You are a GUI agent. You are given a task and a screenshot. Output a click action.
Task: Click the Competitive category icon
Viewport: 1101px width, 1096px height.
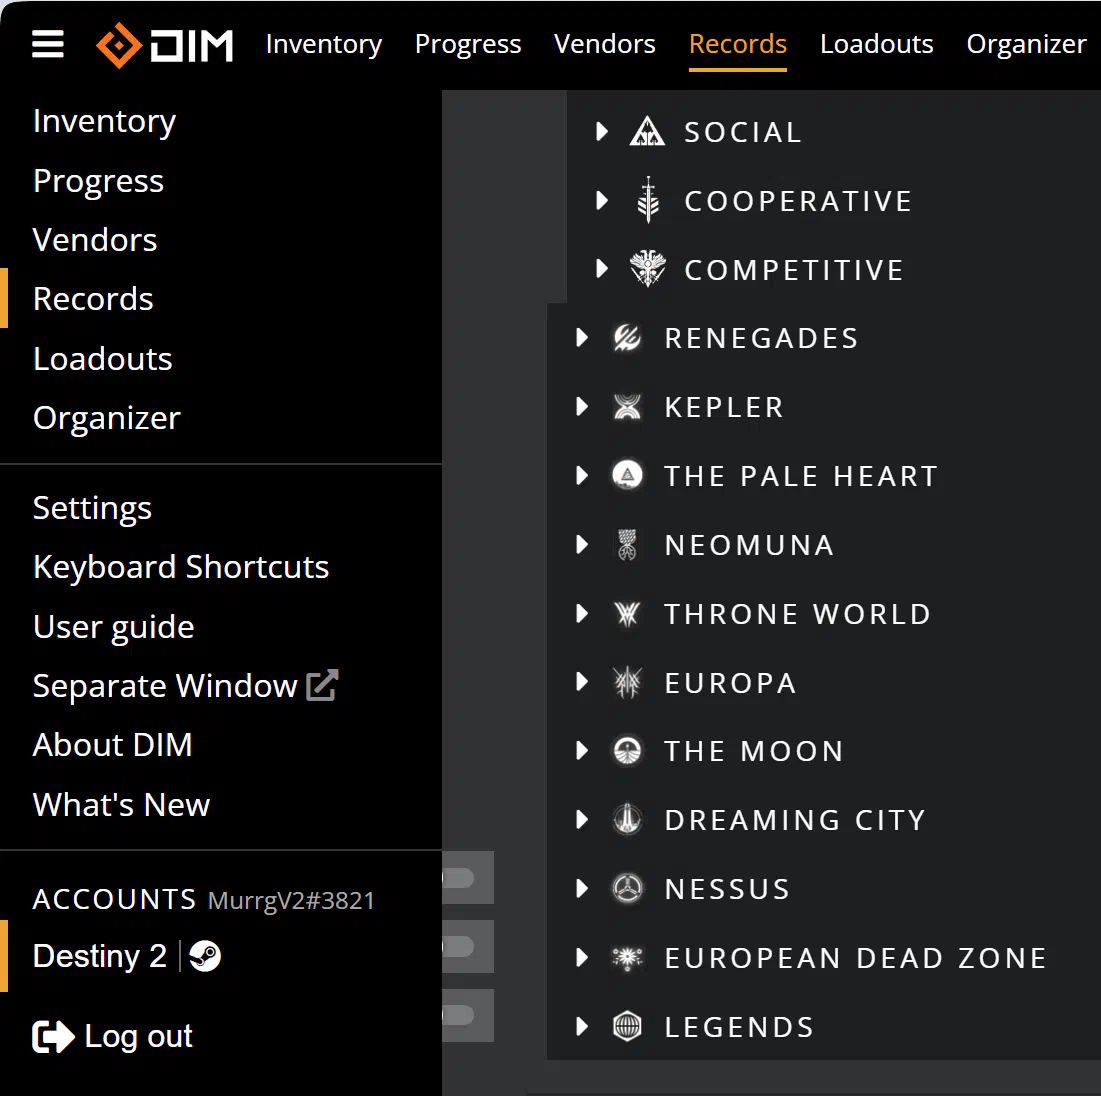(x=648, y=269)
